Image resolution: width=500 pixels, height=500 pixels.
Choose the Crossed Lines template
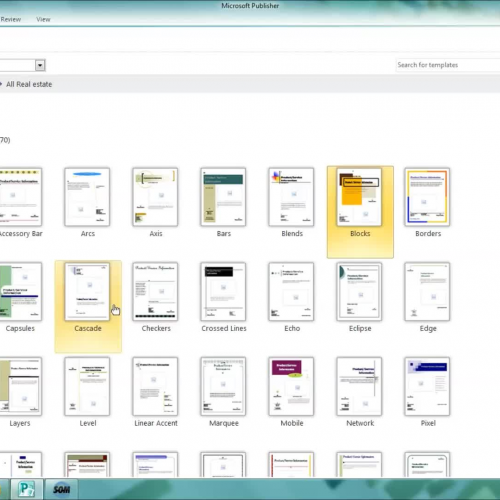point(223,292)
